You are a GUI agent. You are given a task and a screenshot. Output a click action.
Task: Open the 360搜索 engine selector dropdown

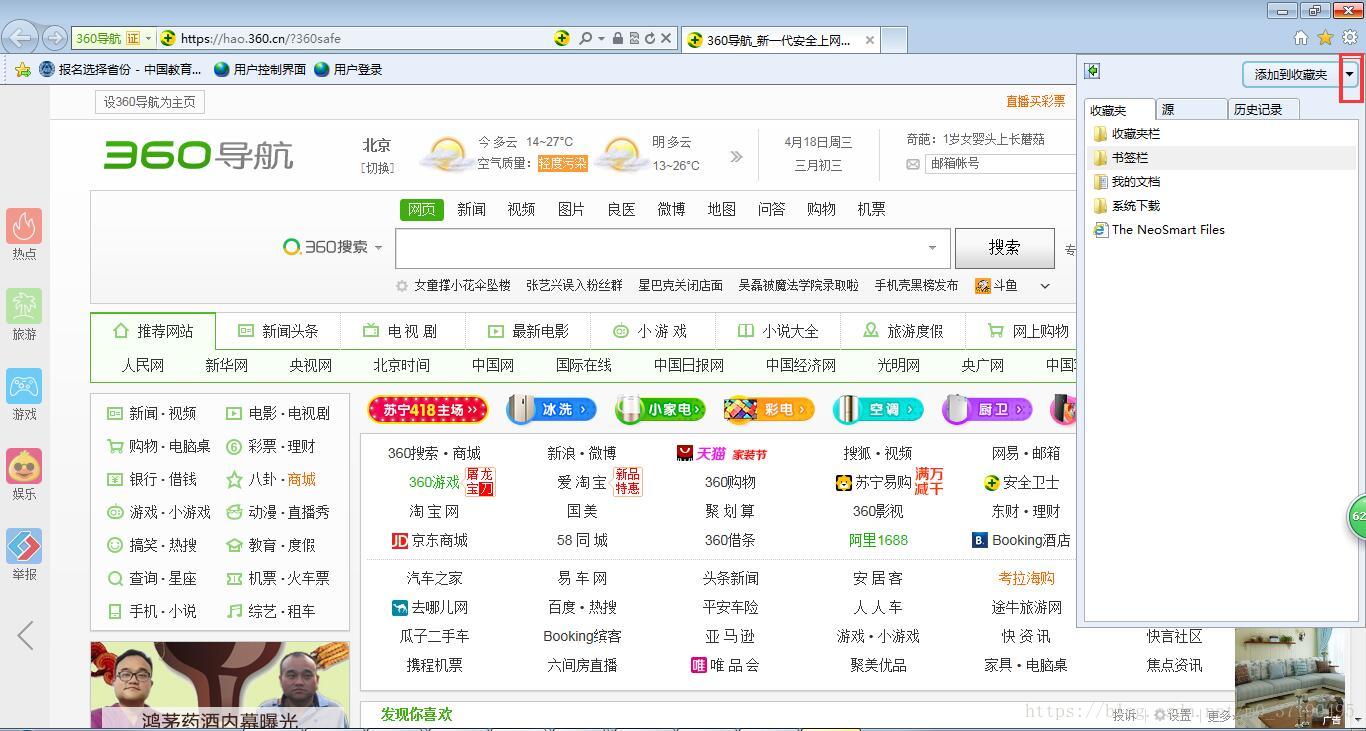(x=379, y=248)
